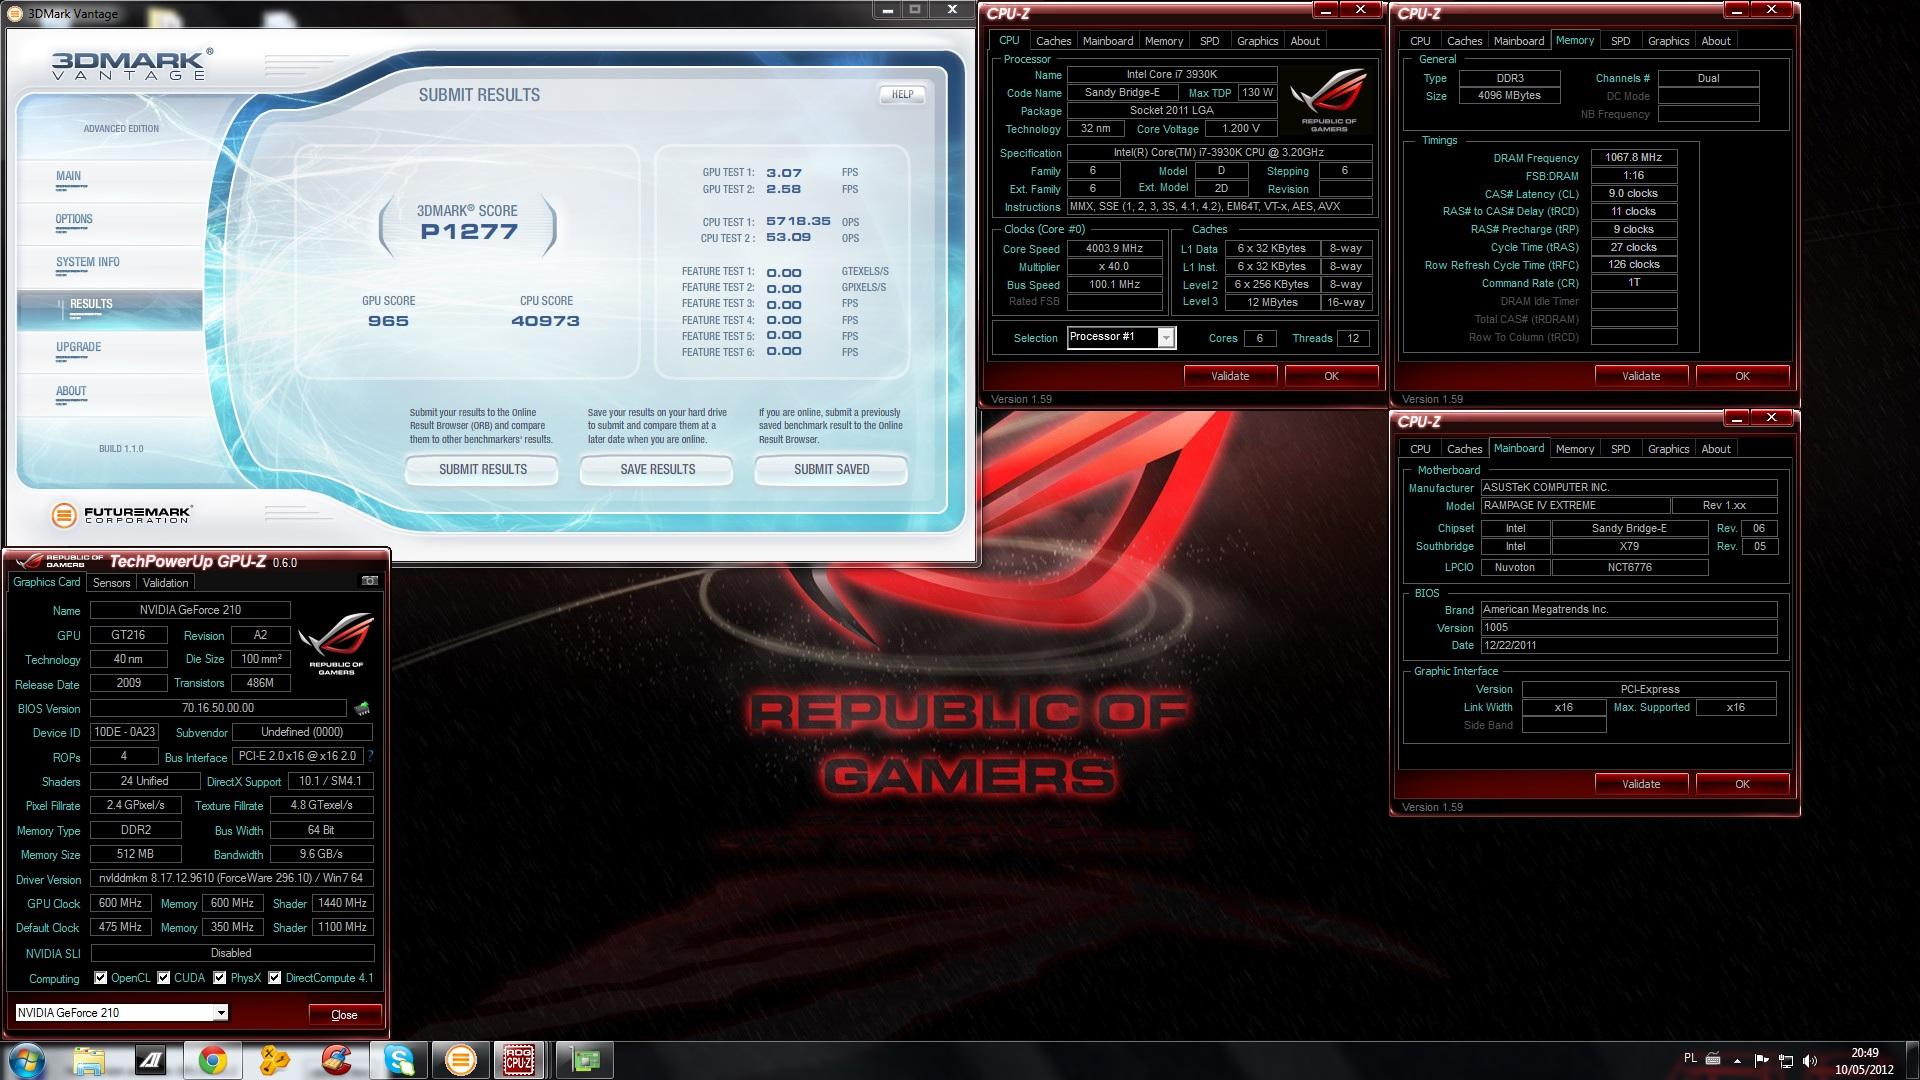1920x1080 pixels.
Task: Click the 3DMark Vantage title bar icon
Action: pos(15,13)
